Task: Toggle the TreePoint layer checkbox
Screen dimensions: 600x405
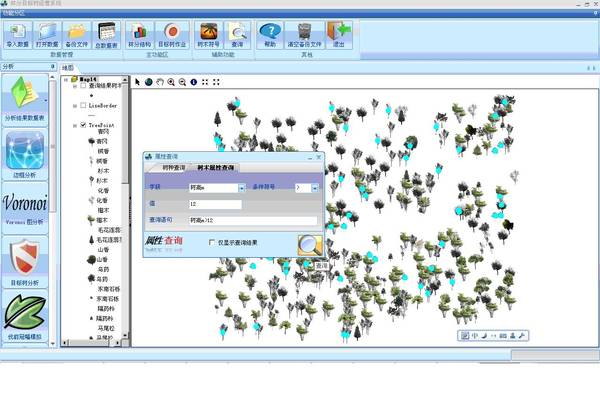Action: 83,125
